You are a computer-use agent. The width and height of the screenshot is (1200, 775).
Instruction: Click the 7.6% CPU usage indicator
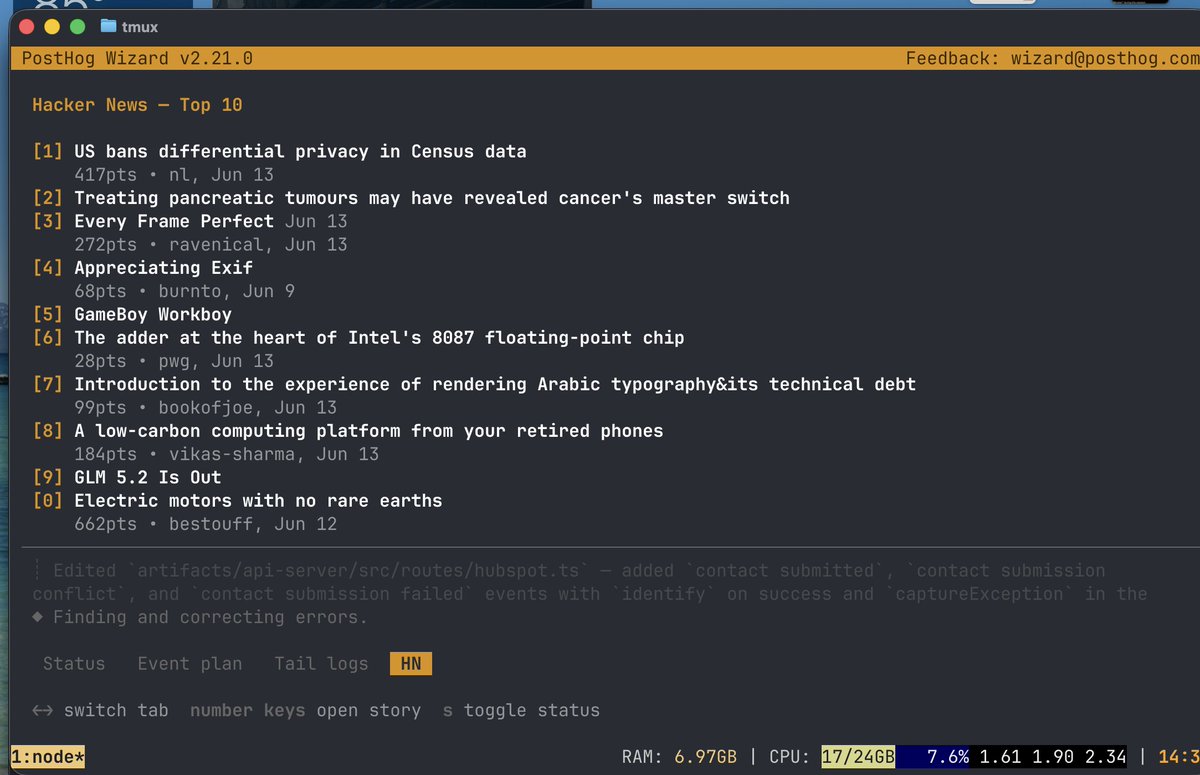(x=947, y=757)
